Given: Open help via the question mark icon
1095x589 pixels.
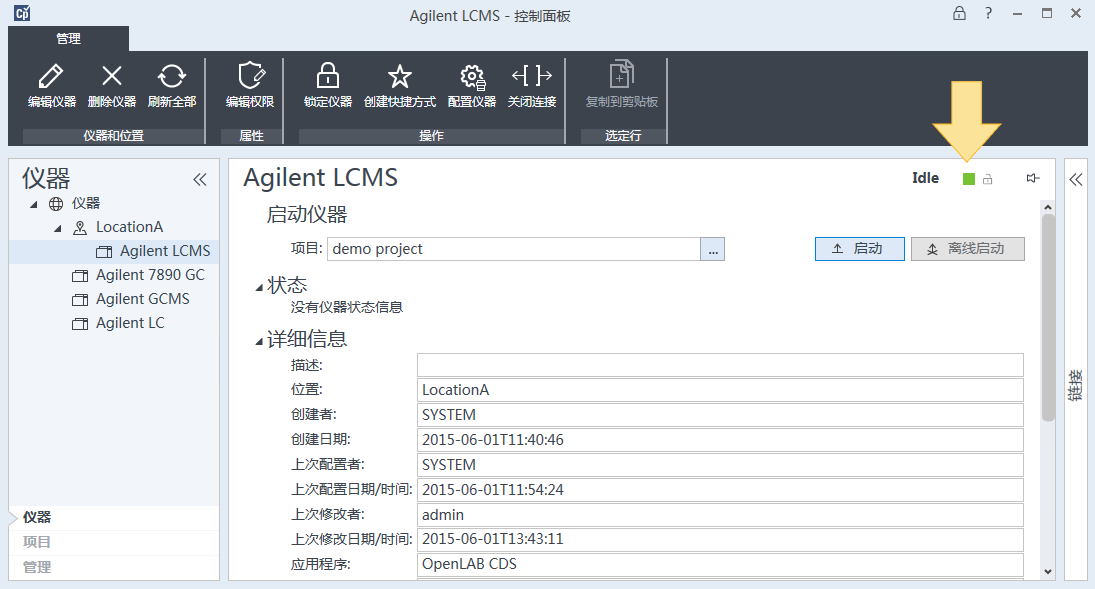Looking at the screenshot, I should pos(988,13).
